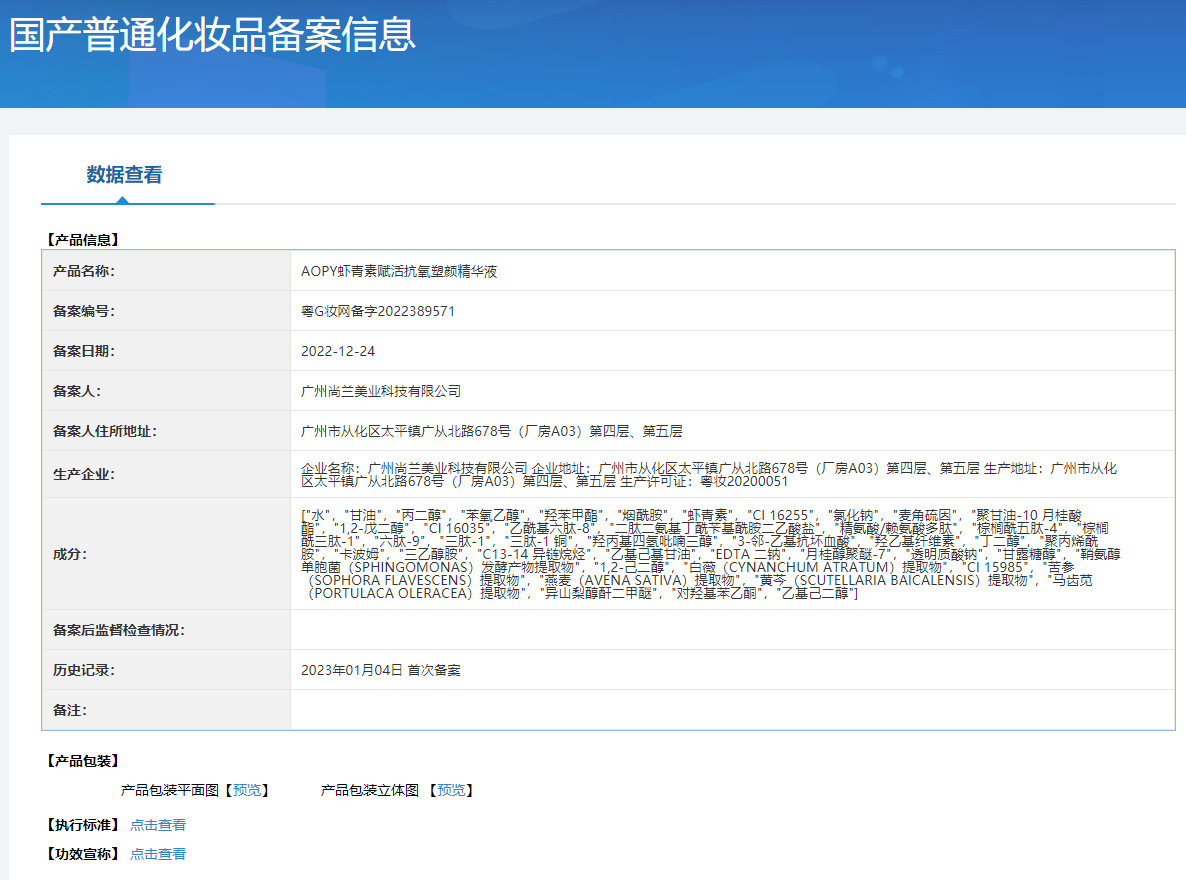1186x880 pixels.
Task: Click the 历史记录 row label
Action: [84, 670]
